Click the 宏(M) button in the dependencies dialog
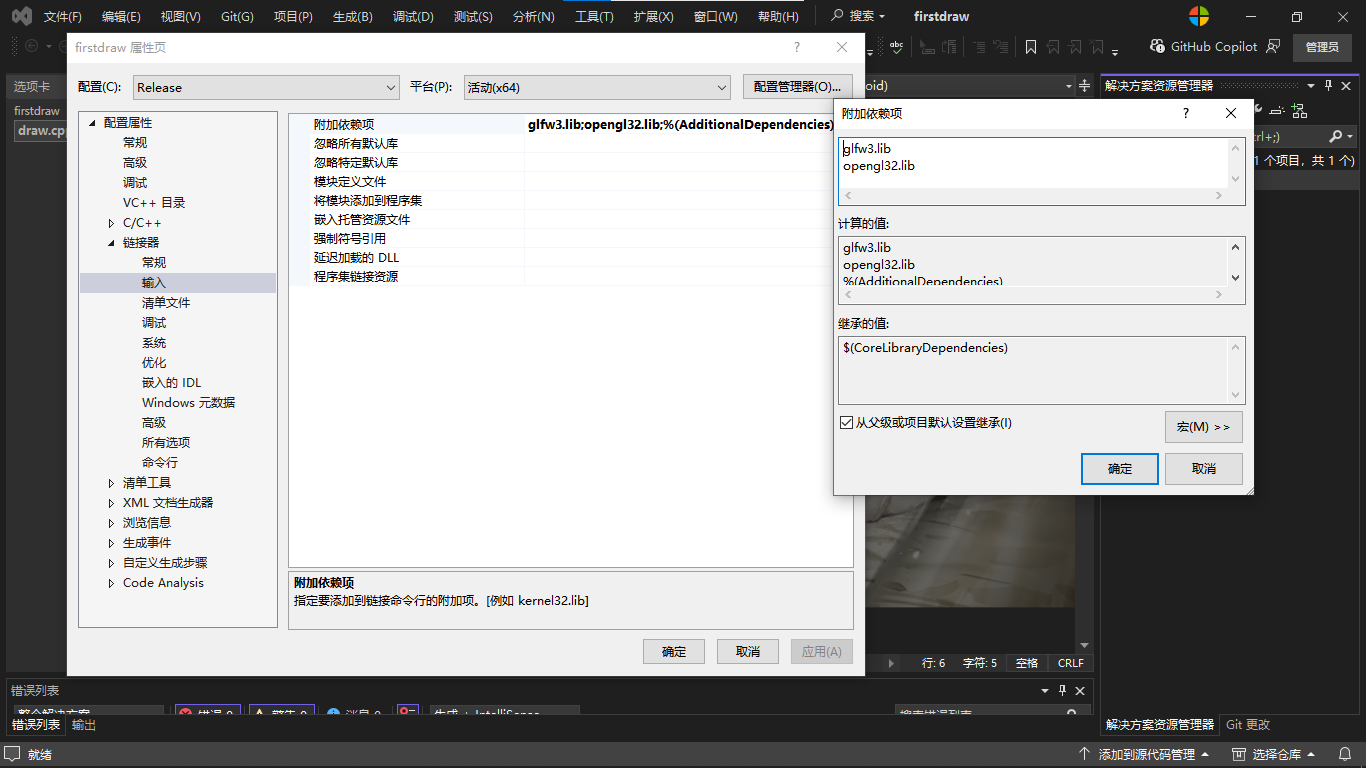 1203,427
